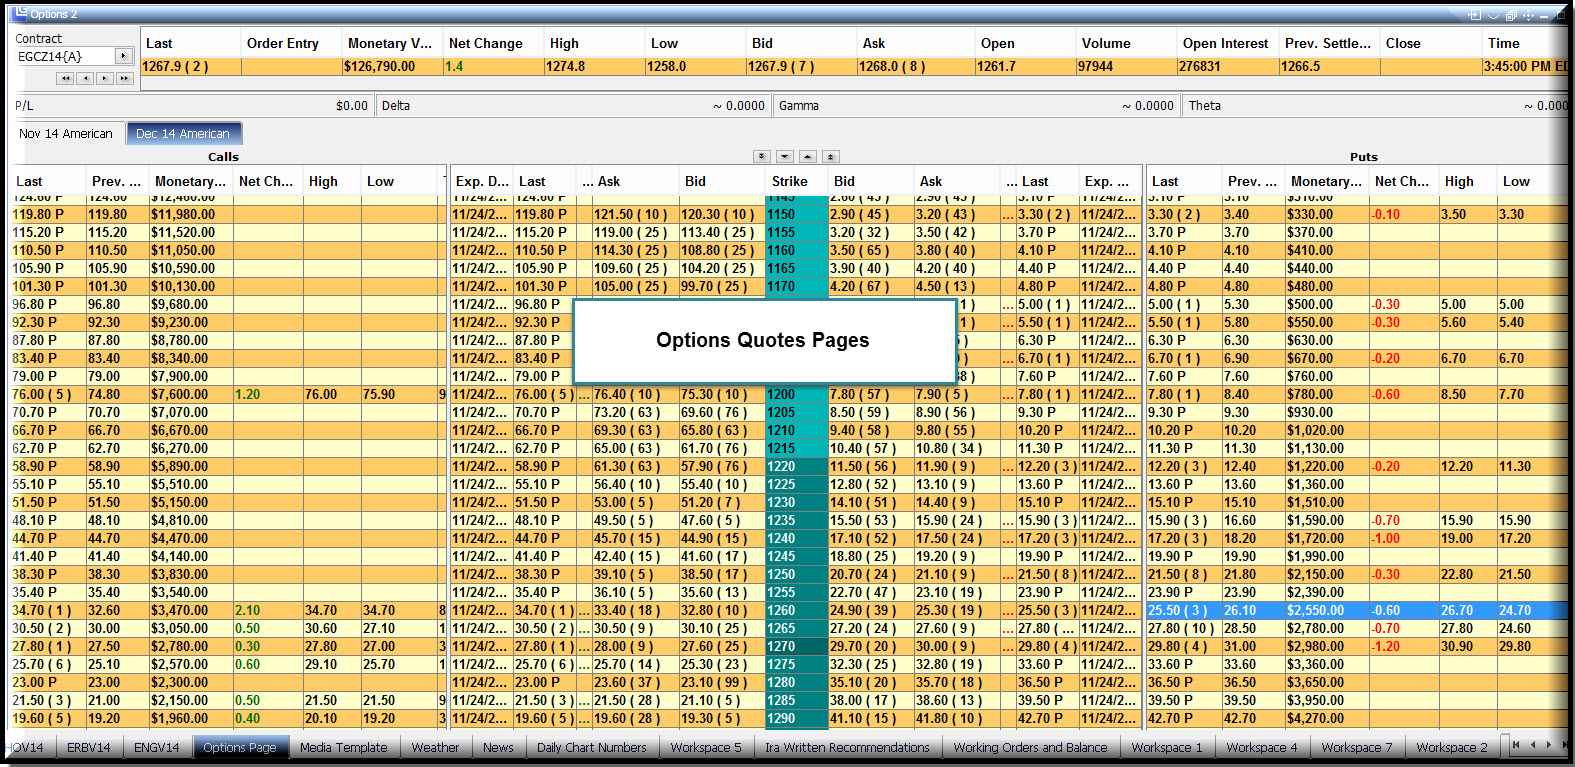Open Ira Written Recommendations tab

(848, 747)
